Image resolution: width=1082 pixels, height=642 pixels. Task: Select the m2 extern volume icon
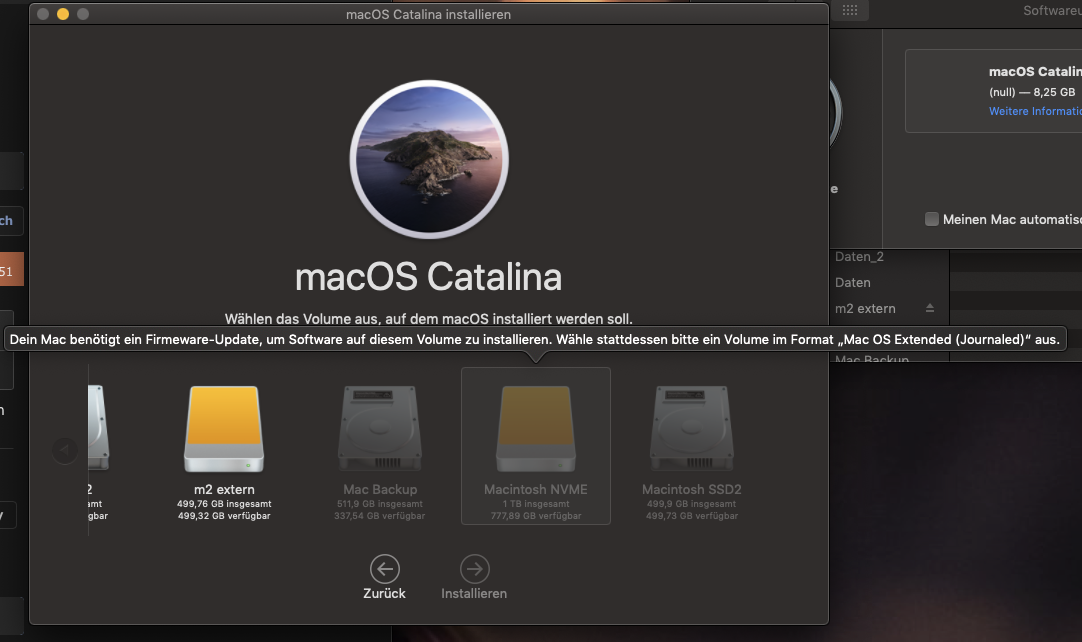tap(224, 429)
